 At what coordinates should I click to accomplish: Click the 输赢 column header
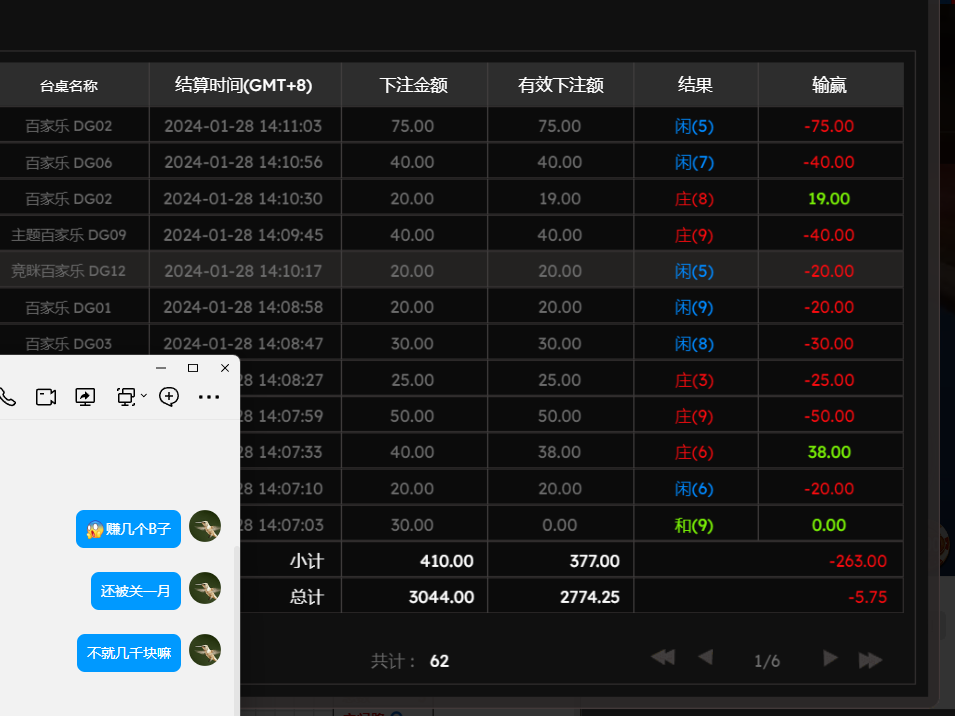point(829,85)
